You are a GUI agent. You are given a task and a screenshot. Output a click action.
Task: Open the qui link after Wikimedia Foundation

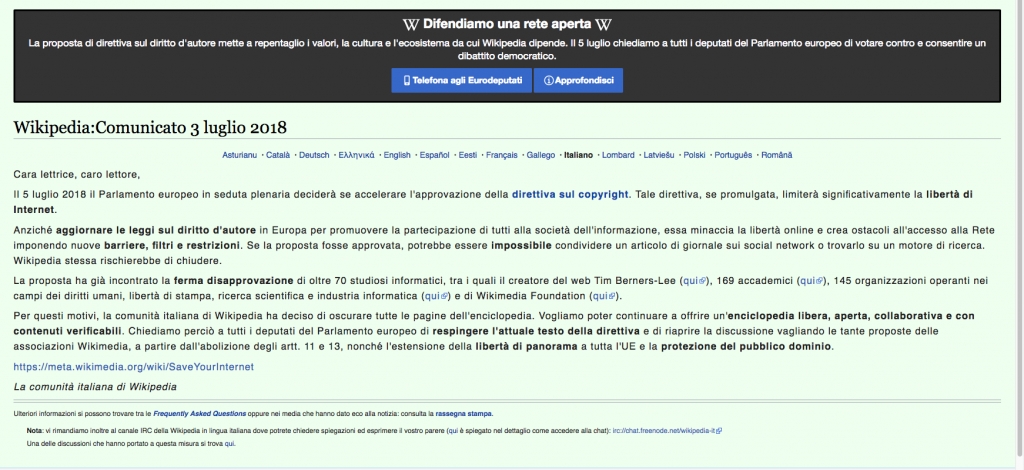tap(605, 296)
